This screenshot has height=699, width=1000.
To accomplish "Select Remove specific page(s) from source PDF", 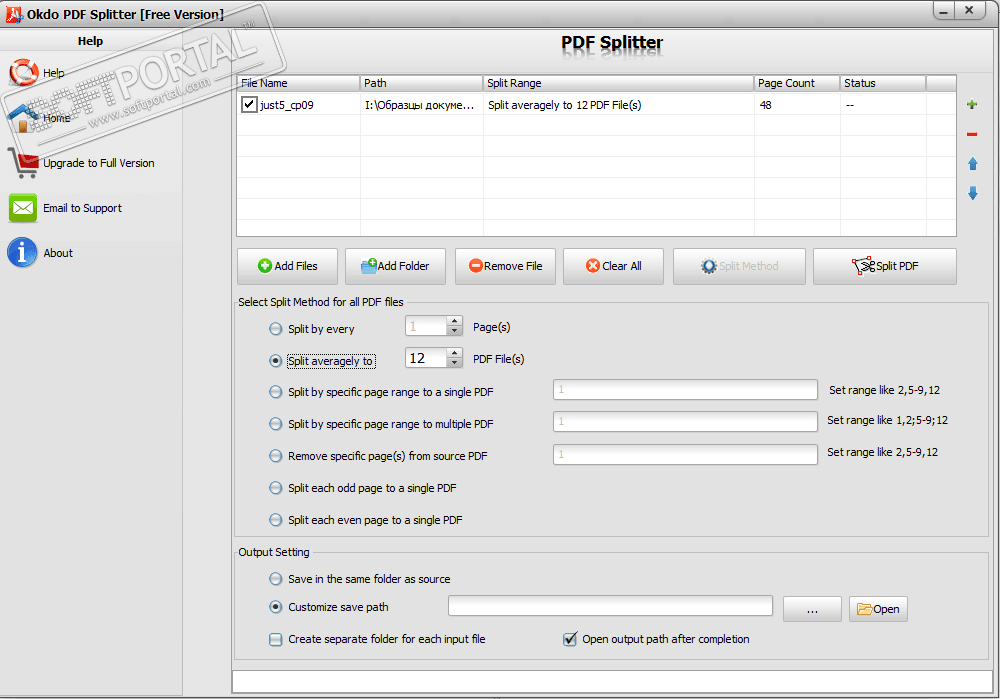I will pyautogui.click(x=276, y=456).
